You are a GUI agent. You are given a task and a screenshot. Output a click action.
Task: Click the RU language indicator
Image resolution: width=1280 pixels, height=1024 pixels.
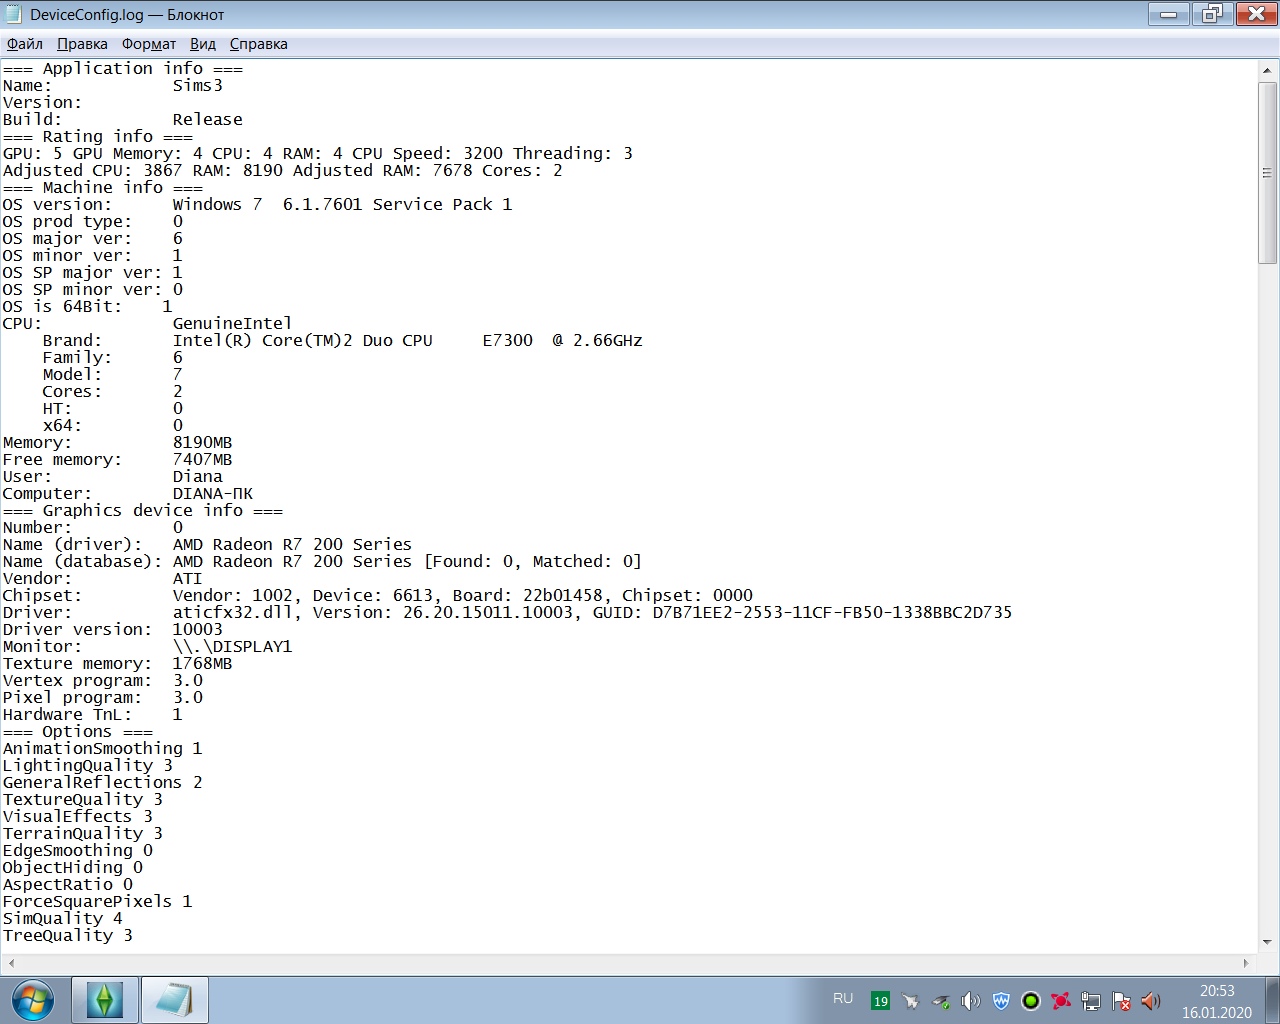pyautogui.click(x=843, y=999)
